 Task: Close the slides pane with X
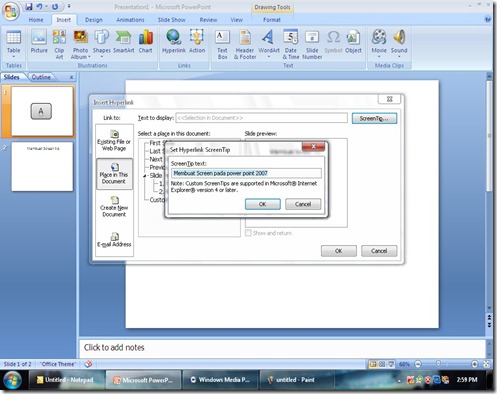71,77
